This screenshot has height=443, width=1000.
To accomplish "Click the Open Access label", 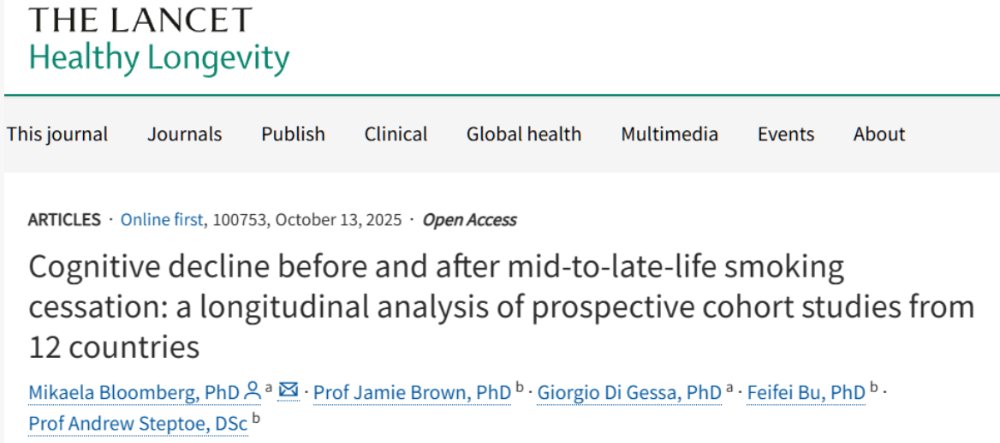I will click(x=469, y=220).
